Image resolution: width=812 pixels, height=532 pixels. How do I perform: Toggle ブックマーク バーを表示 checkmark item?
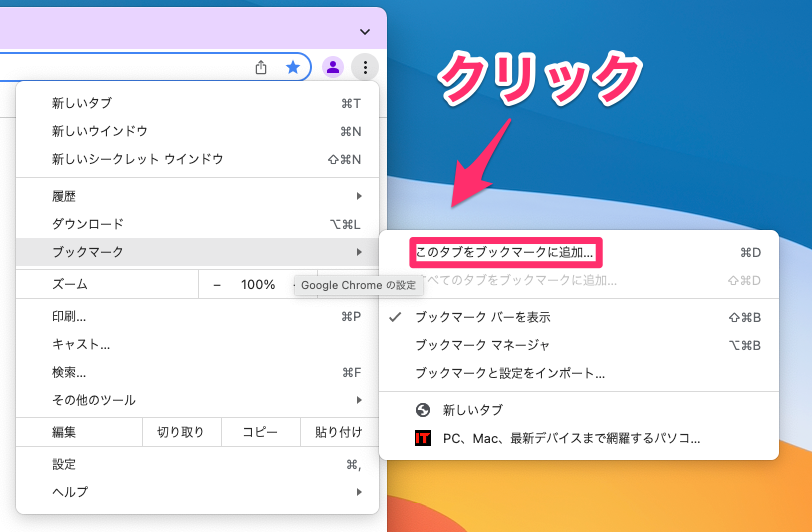[x=482, y=317]
